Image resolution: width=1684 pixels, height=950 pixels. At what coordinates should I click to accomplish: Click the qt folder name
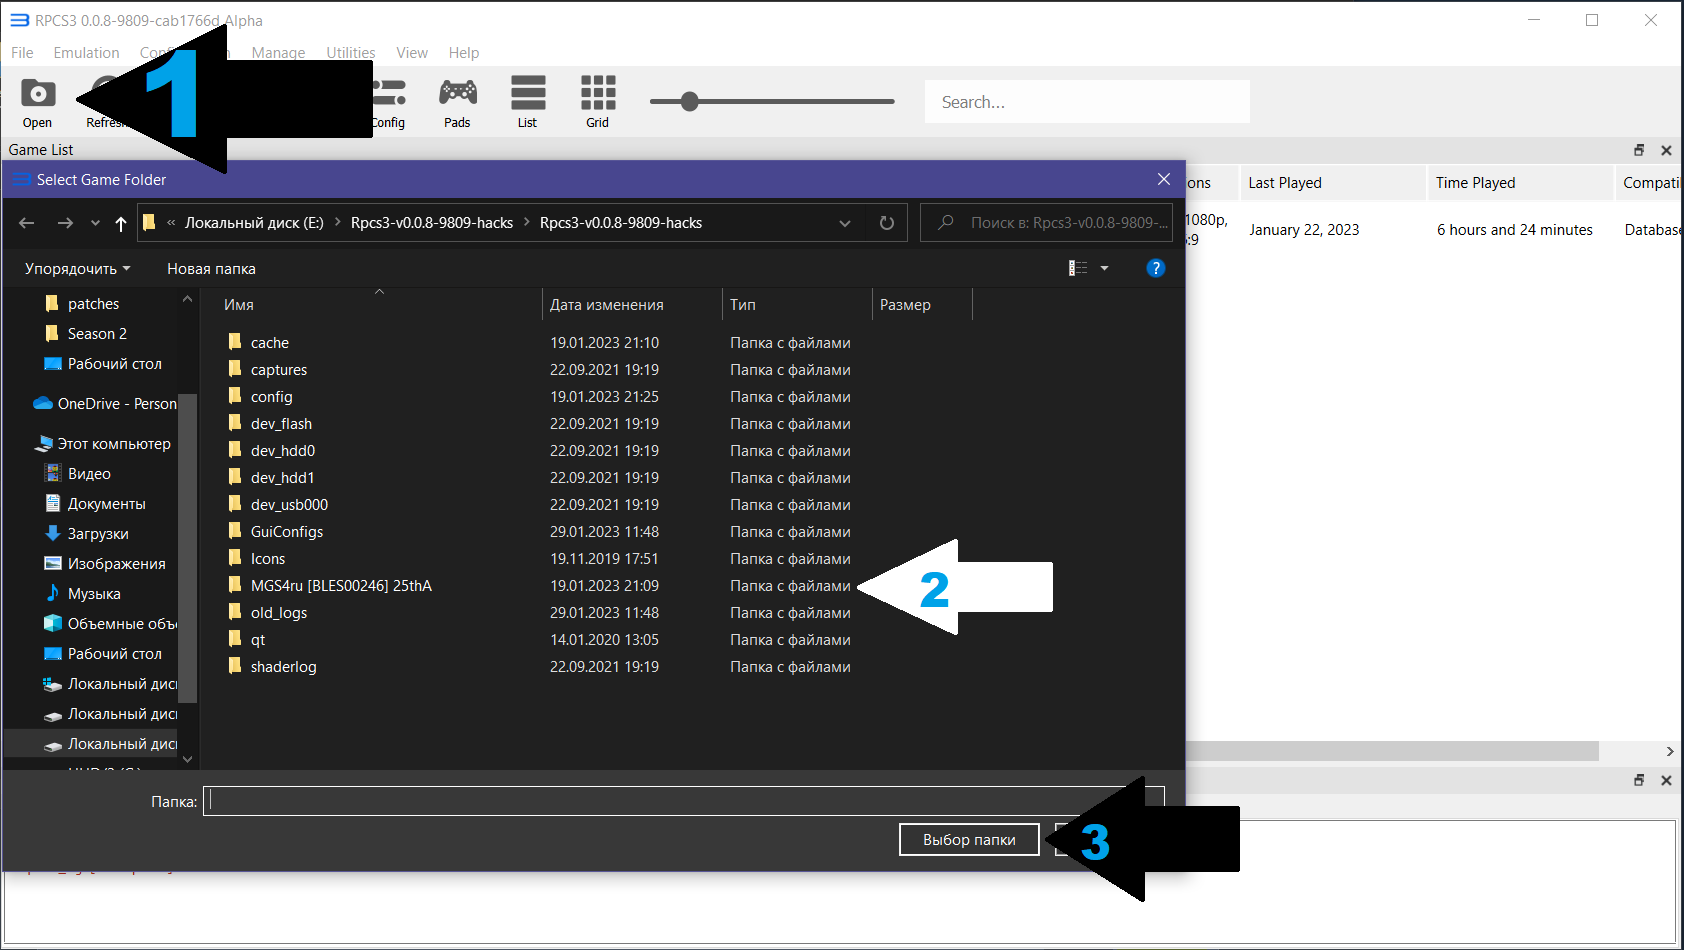click(258, 640)
